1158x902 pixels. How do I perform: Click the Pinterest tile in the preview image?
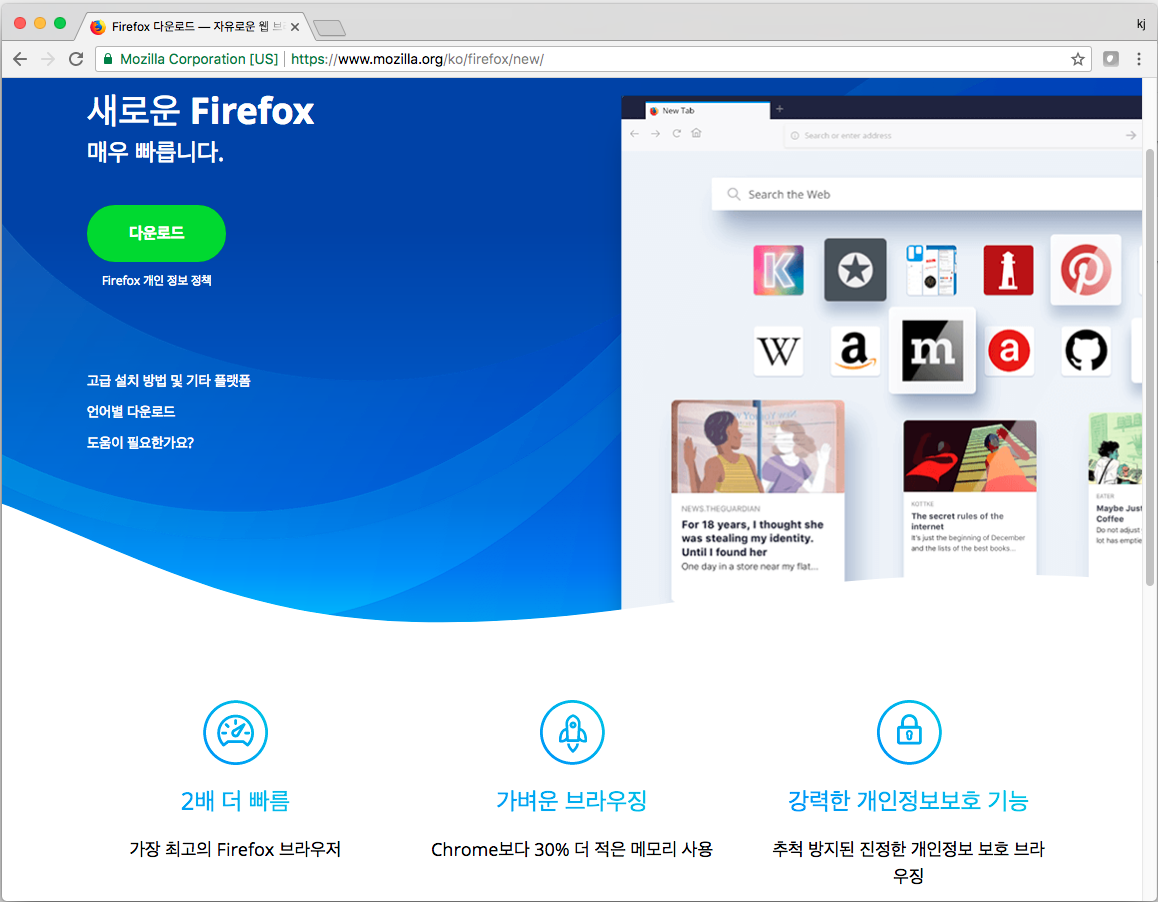[x=1086, y=270]
